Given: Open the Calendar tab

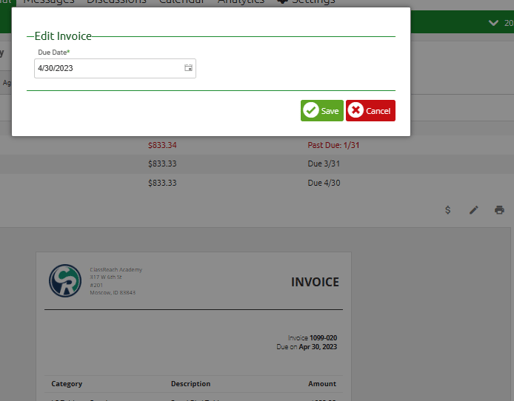Looking at the screenshot, I should pyautogui.click(x=182, y=2).
